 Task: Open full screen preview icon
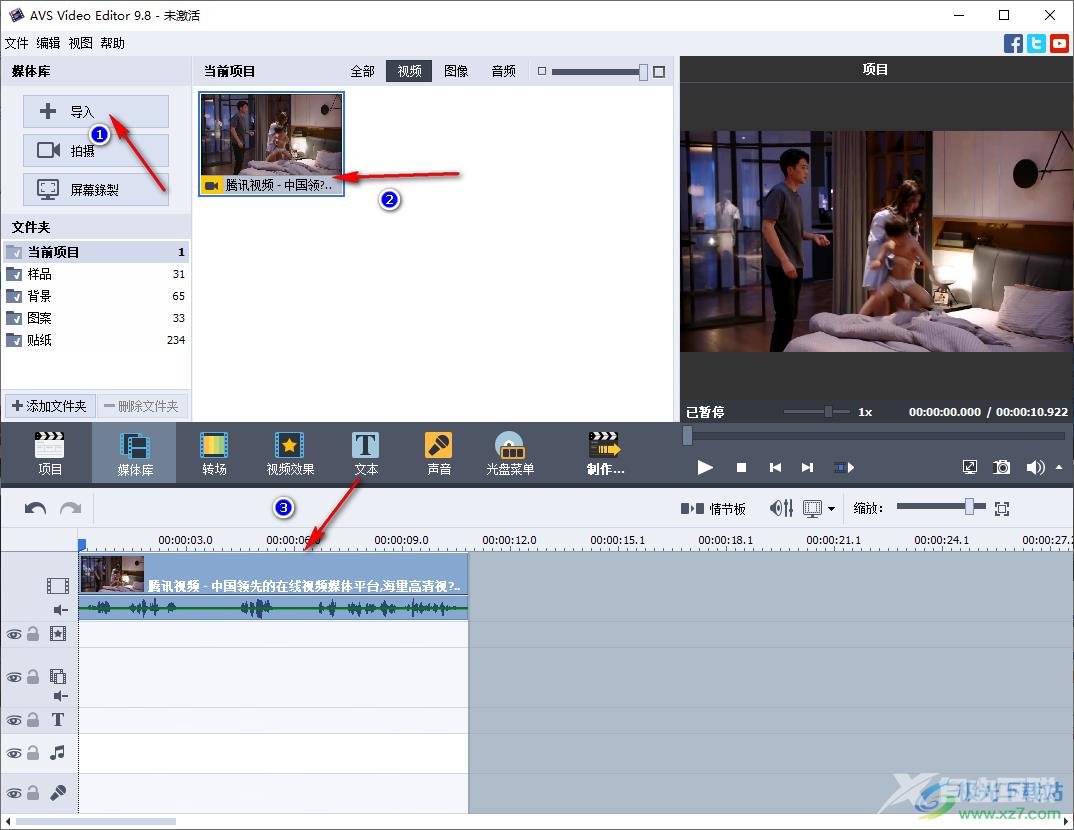pyautogui.click(x=970, y=467)
